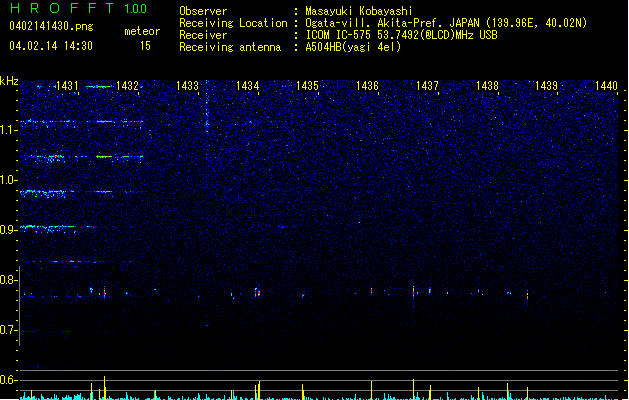Click the 1439 time axis label
The image size is (629, 400).
[x=546, y=86]
